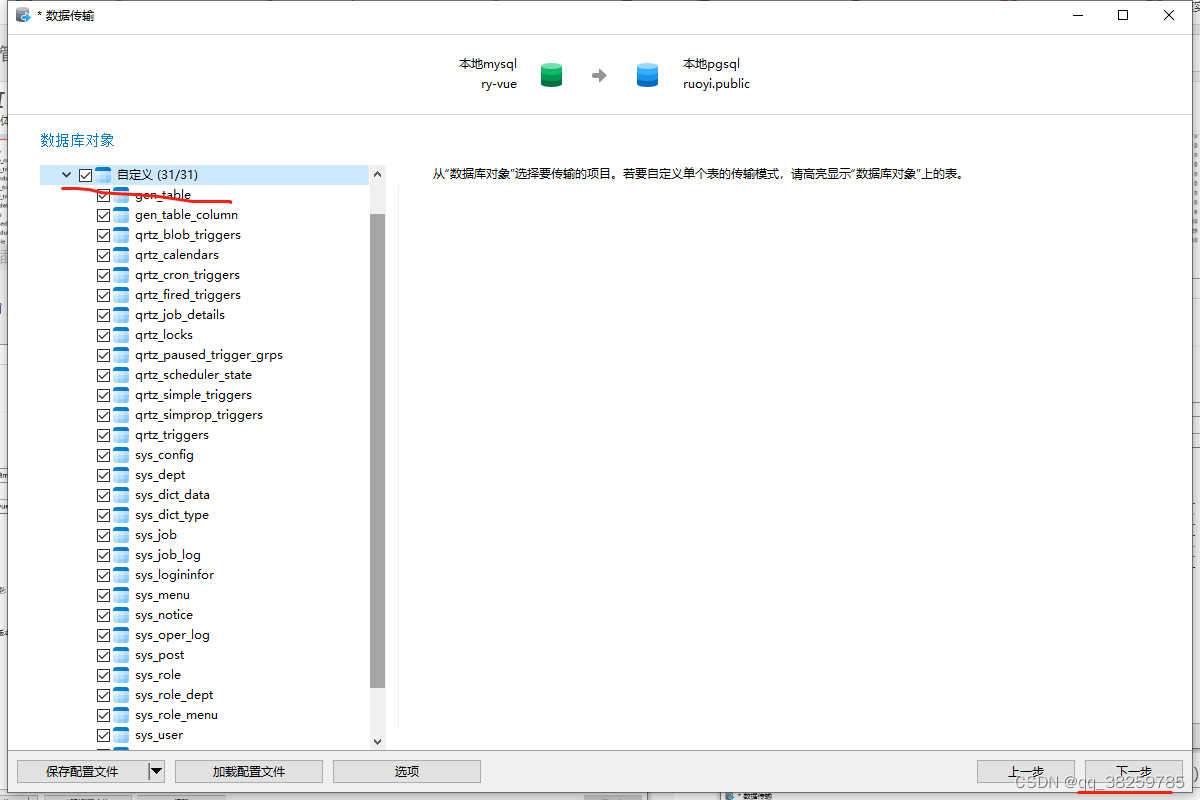
Task: Click the tree vertical scrollbar thumb
Action: pyautogui.click(x=377, y=450)
